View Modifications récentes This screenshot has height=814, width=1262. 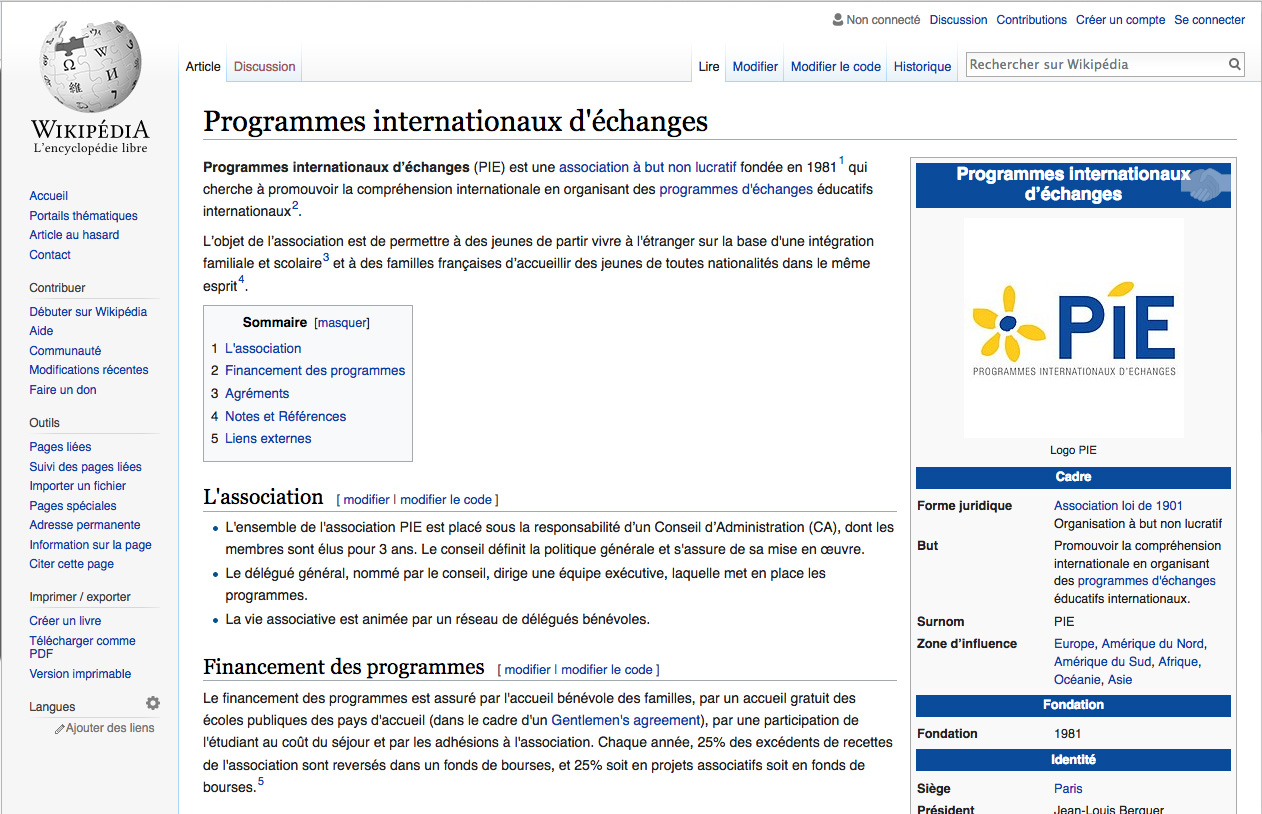[89, 370]
